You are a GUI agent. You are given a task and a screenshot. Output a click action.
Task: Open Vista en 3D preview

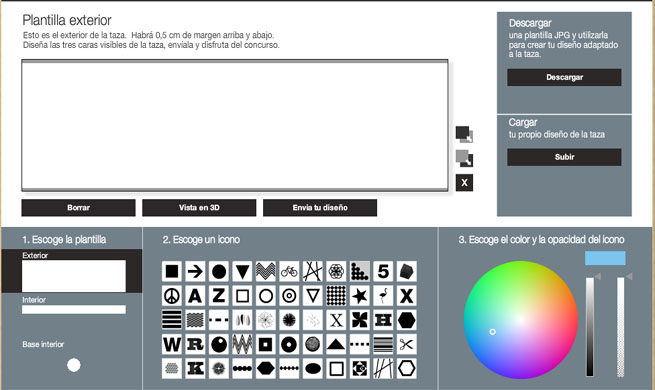pyautogui.click(x=199, y=208)
